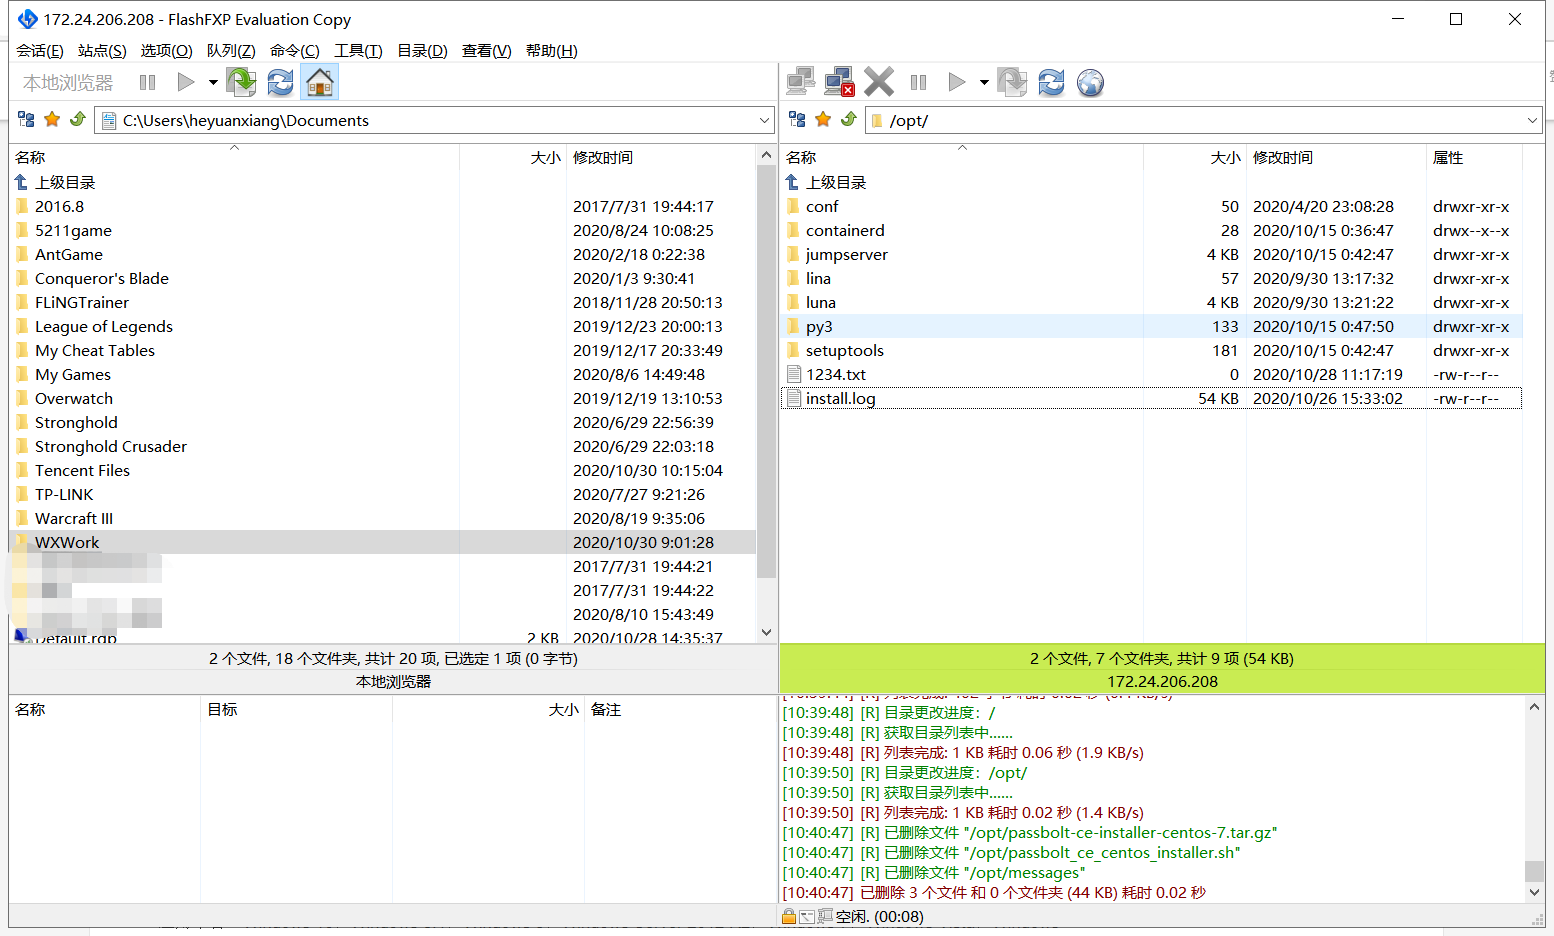1554x936 pixels.
Task: Sort local files by 名称 column
Action: (234, 157)
